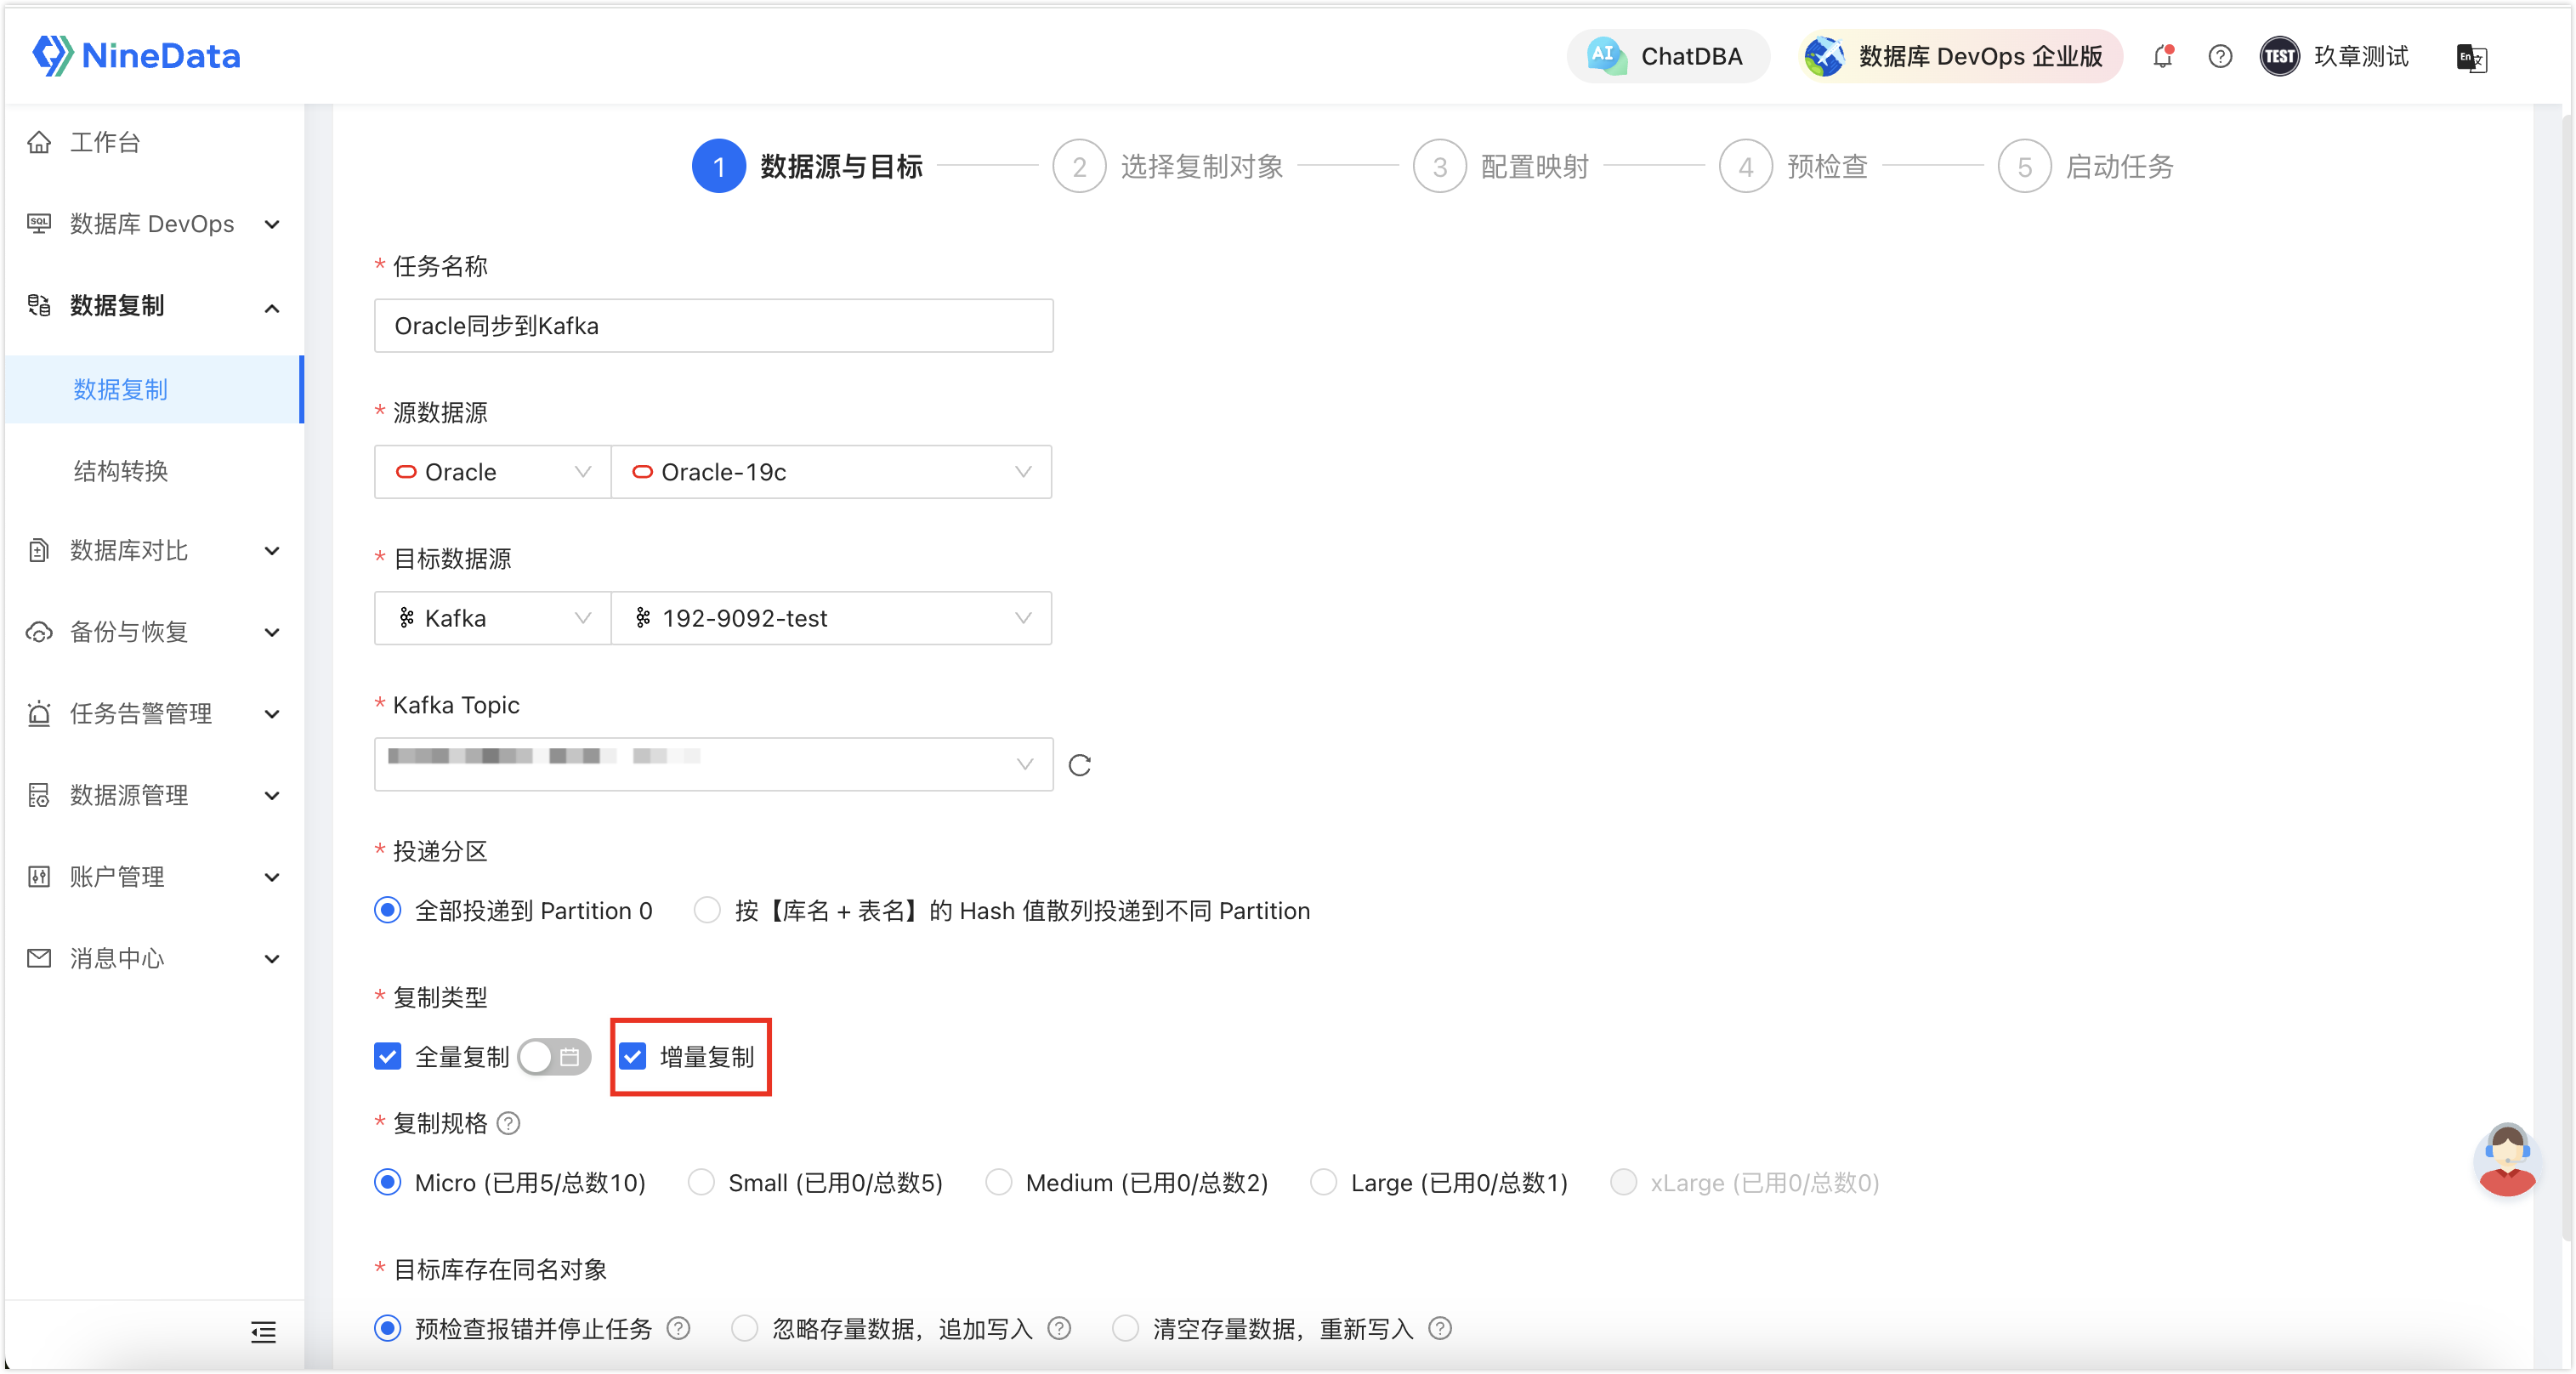Expand the 备份与恢复 menu

tap(272, 632)
